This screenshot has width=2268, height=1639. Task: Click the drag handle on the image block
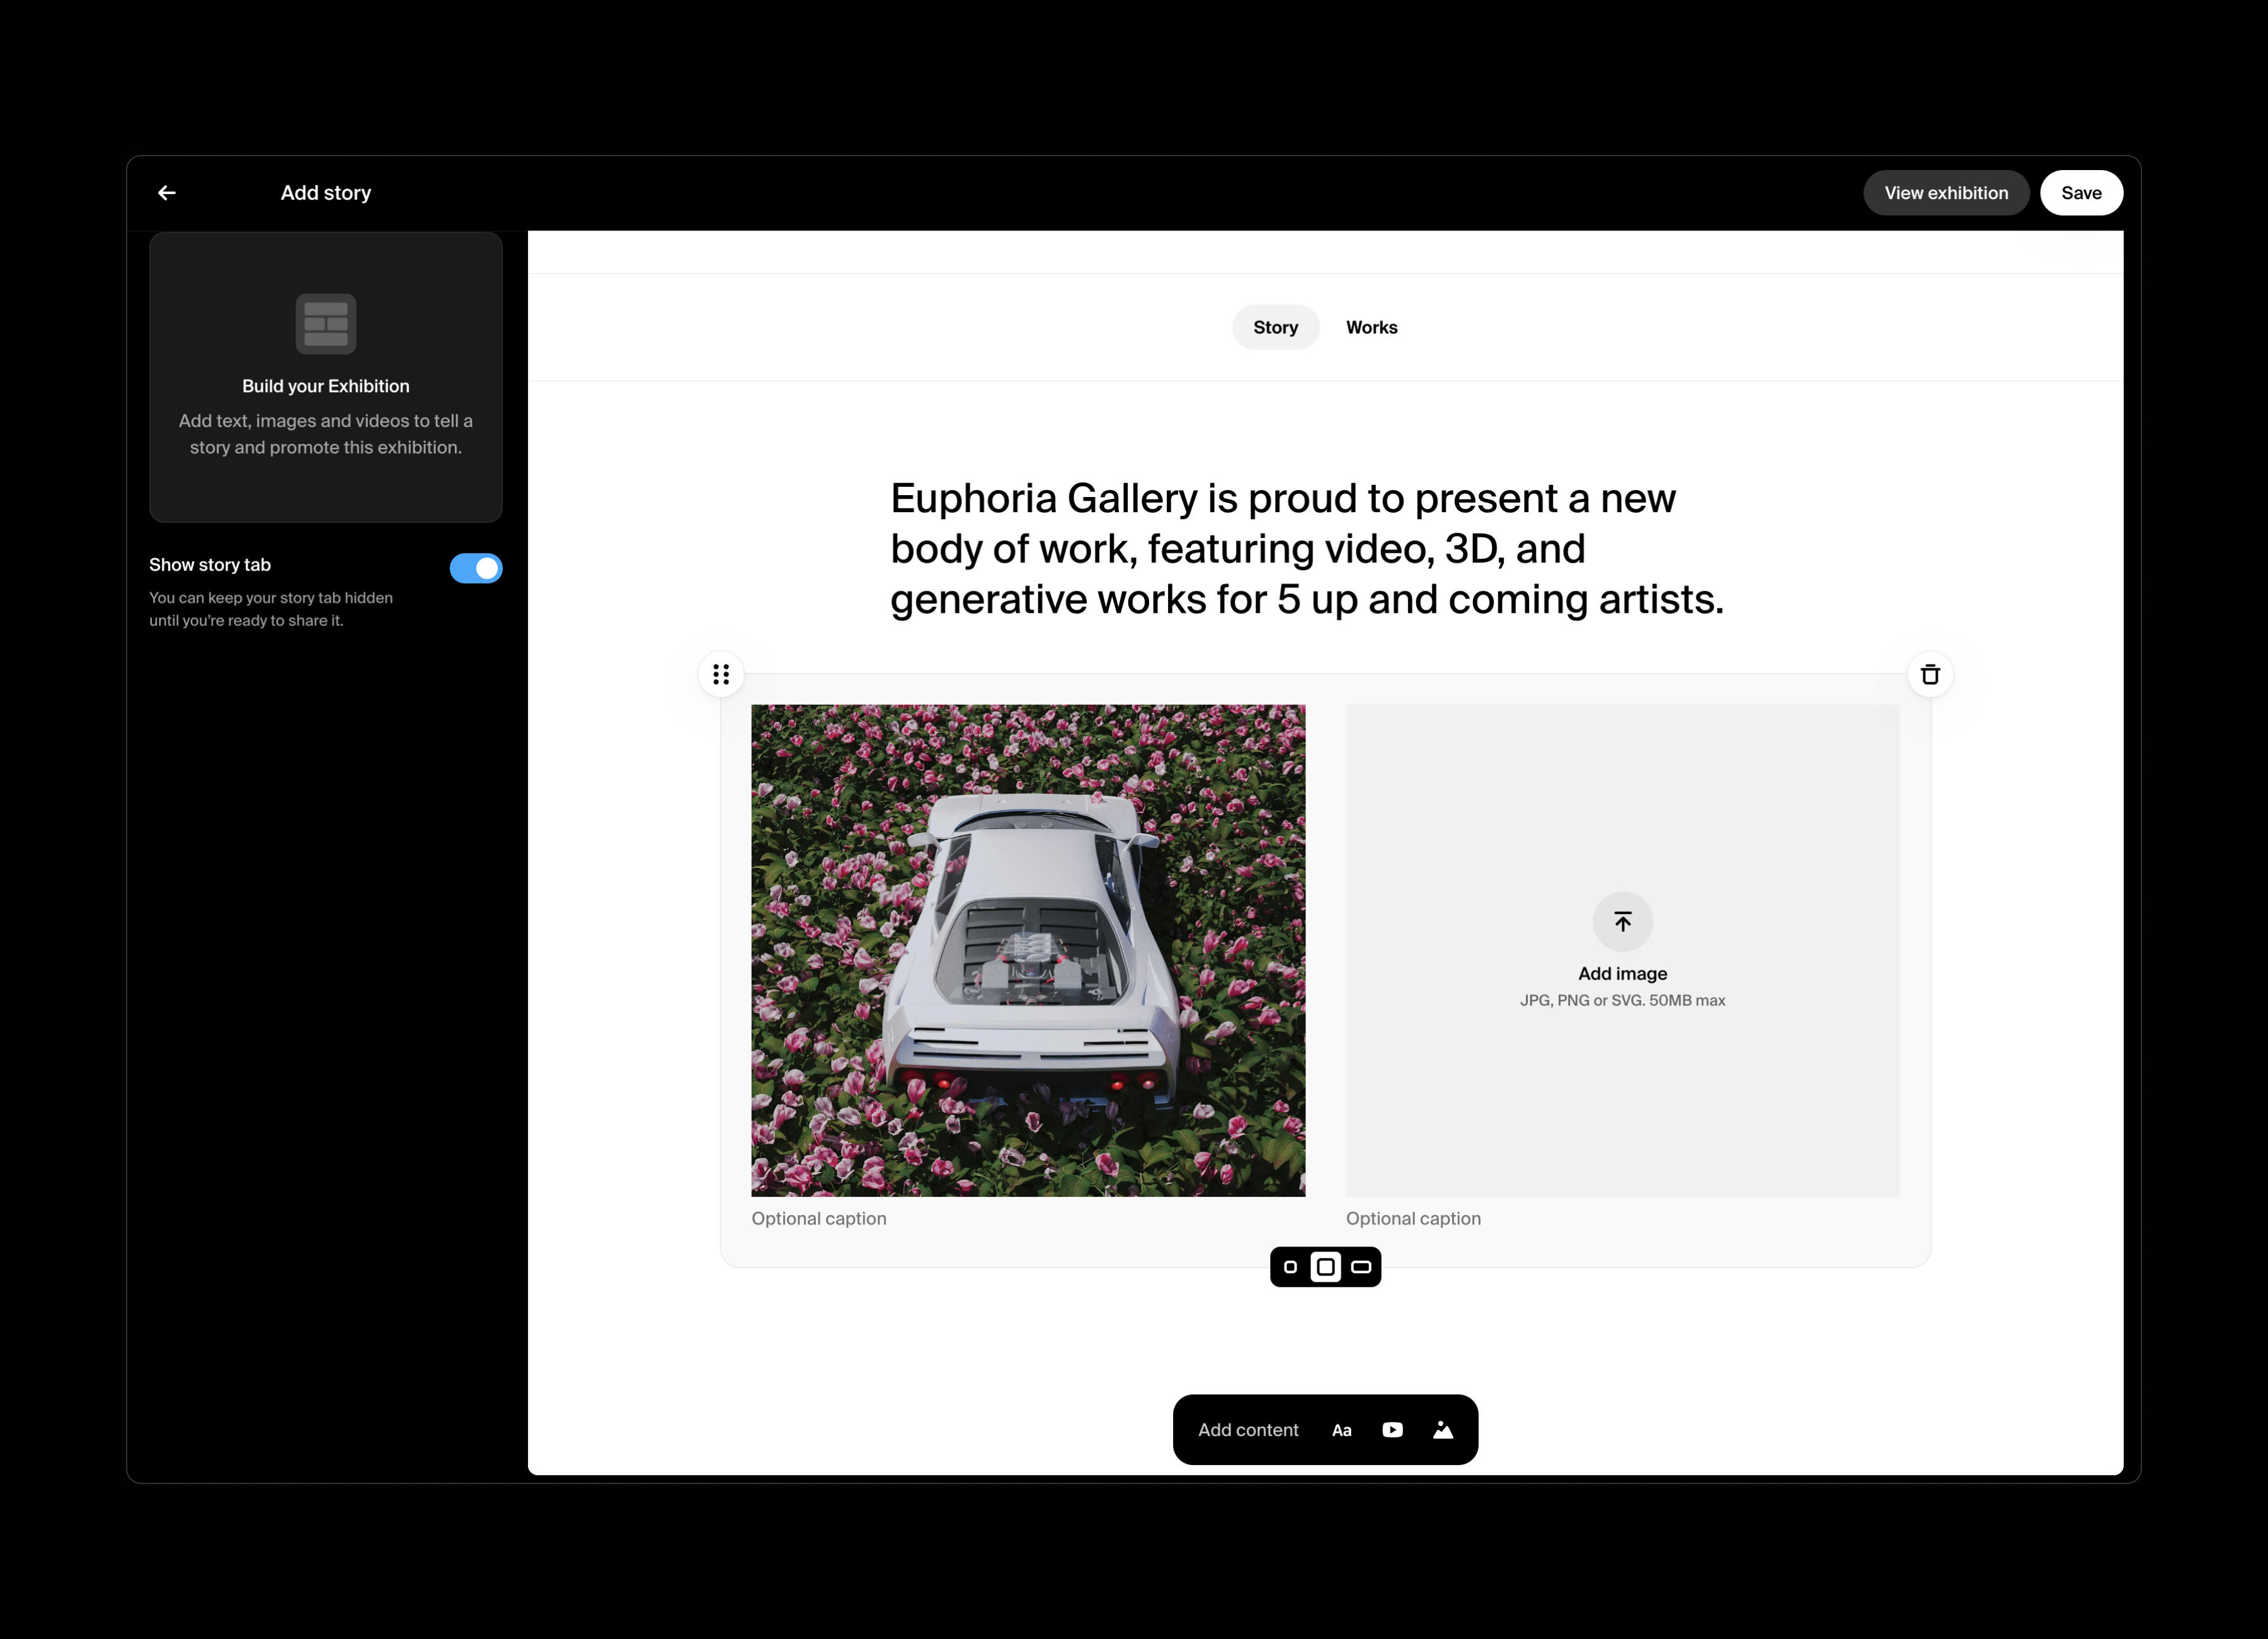[721, 674]
